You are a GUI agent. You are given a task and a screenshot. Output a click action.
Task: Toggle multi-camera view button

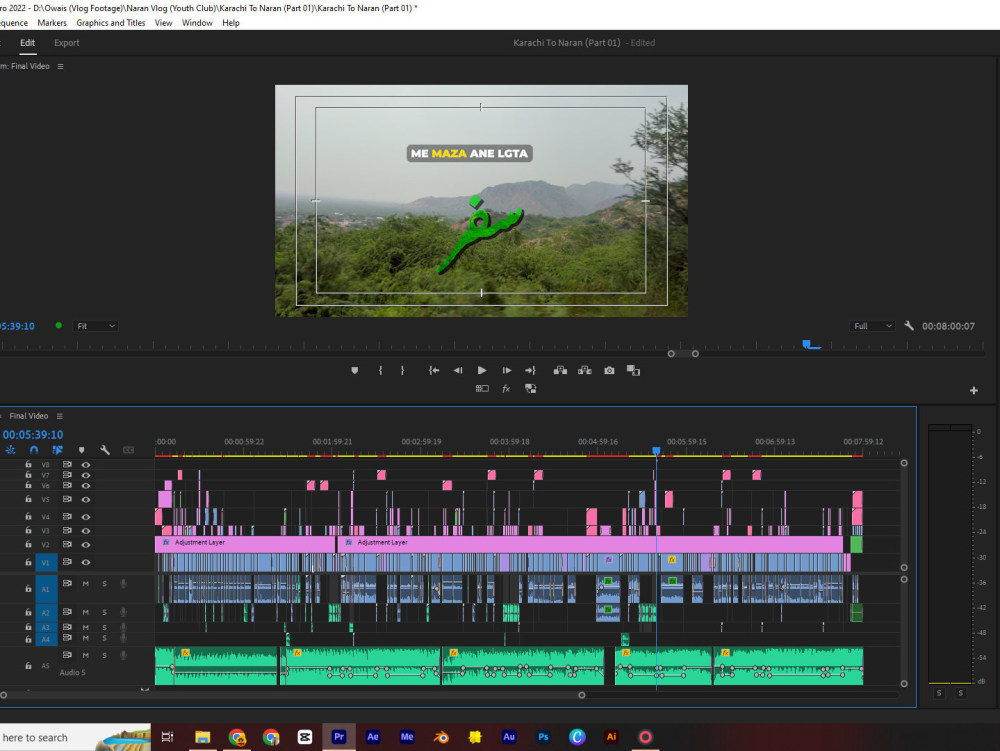tap(482, 388)
